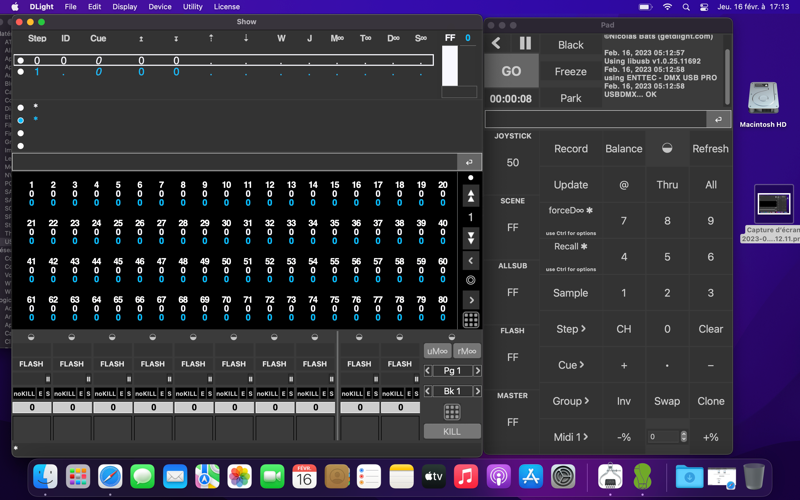Click the channel grid icon below arrows
800x500 pixels.
coord(471,321)
